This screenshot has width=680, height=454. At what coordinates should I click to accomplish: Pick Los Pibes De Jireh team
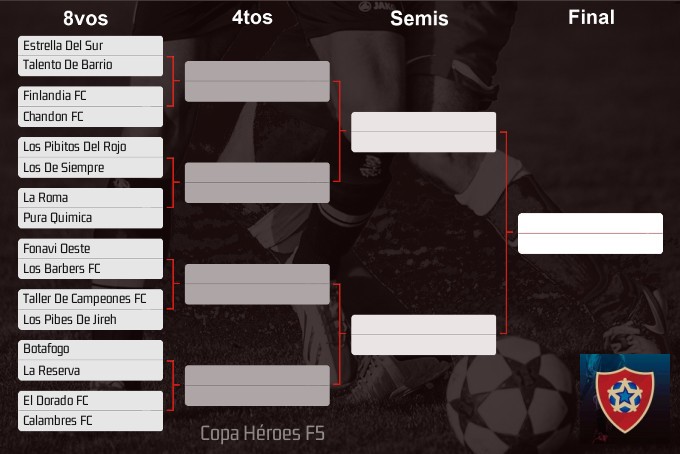point(90,320)
